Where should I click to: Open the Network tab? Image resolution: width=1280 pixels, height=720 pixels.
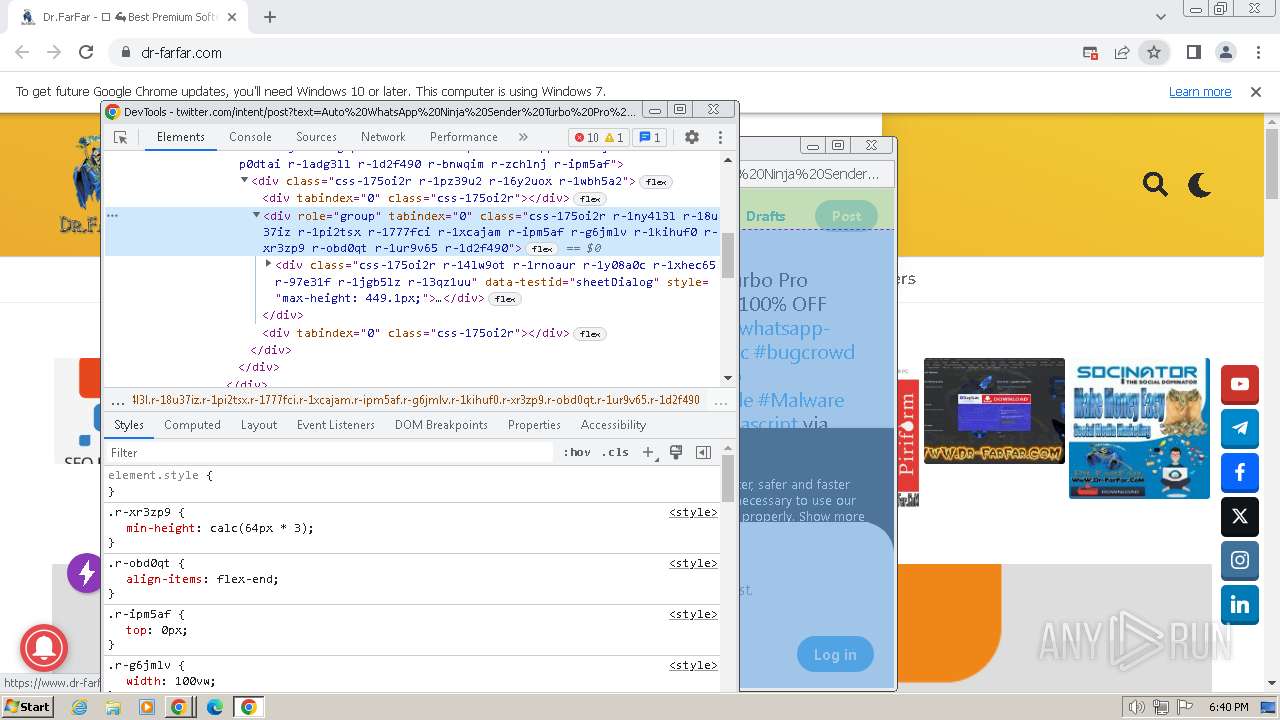click(x=383, y=137)
